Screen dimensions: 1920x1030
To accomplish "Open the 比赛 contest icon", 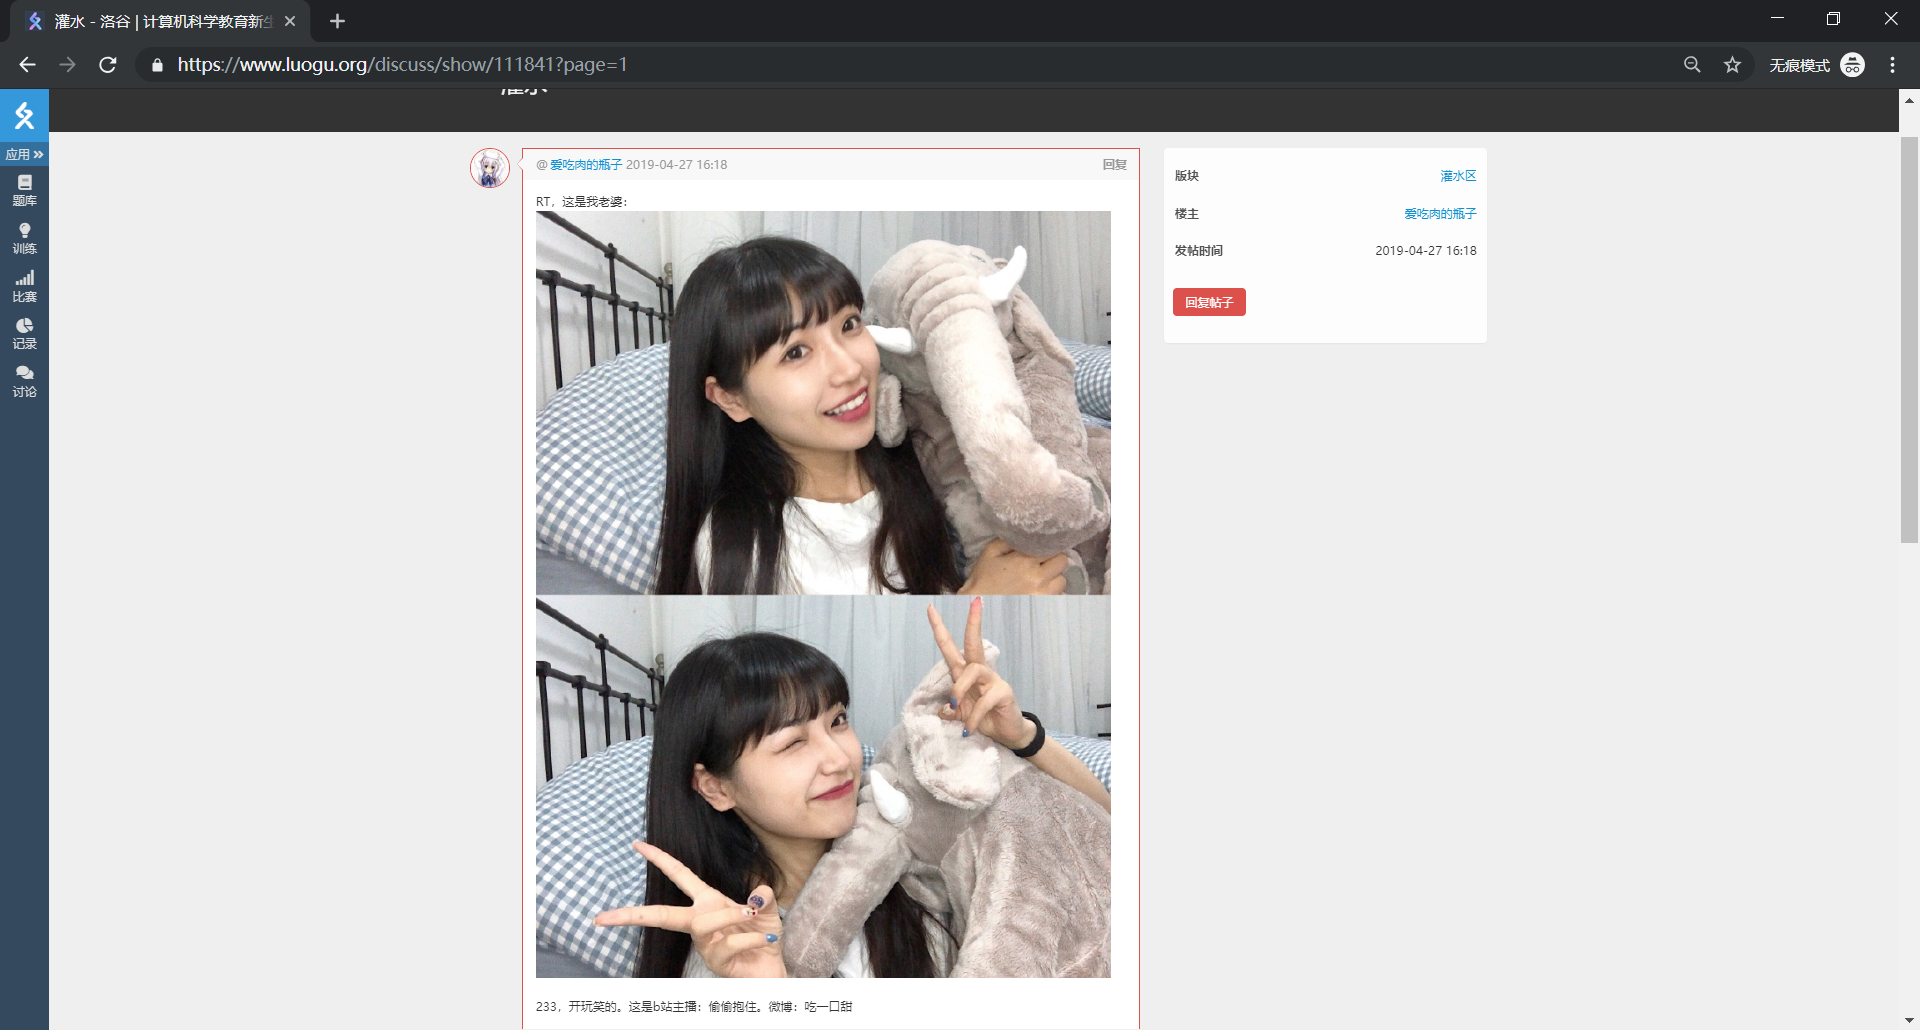I will pyautogui.click(x=24, y=286).
